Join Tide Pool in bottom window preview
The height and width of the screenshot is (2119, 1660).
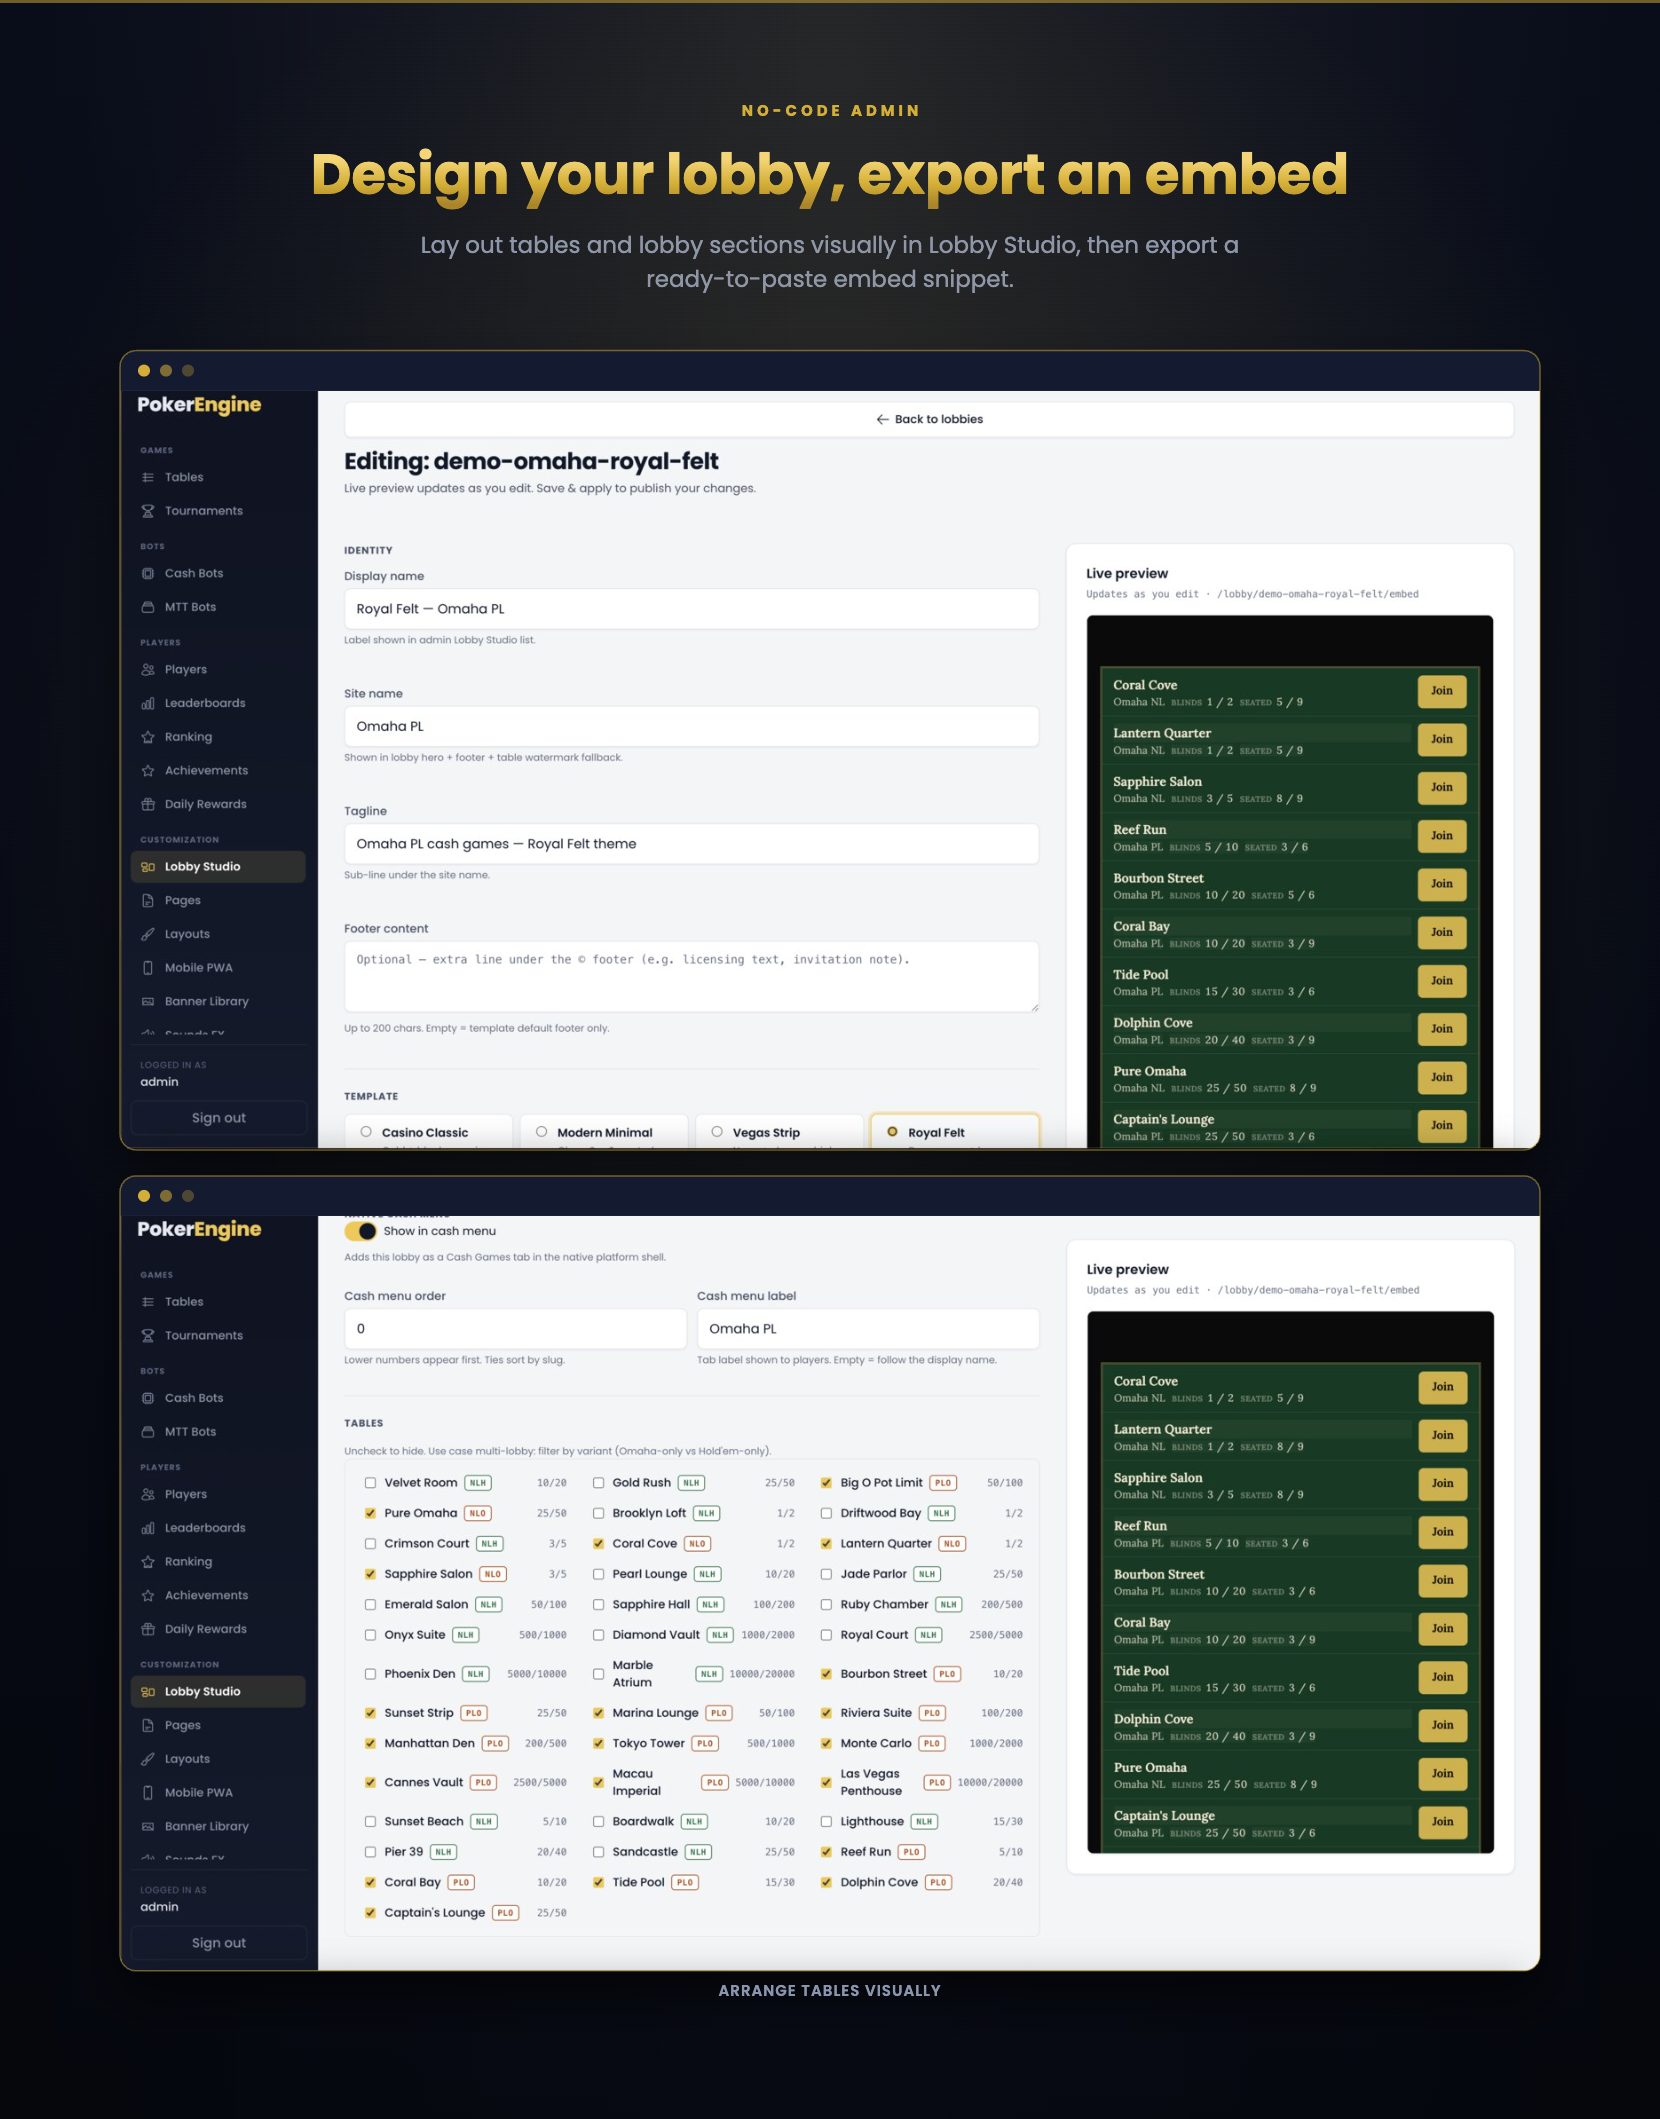(x=1442, y=1677)
